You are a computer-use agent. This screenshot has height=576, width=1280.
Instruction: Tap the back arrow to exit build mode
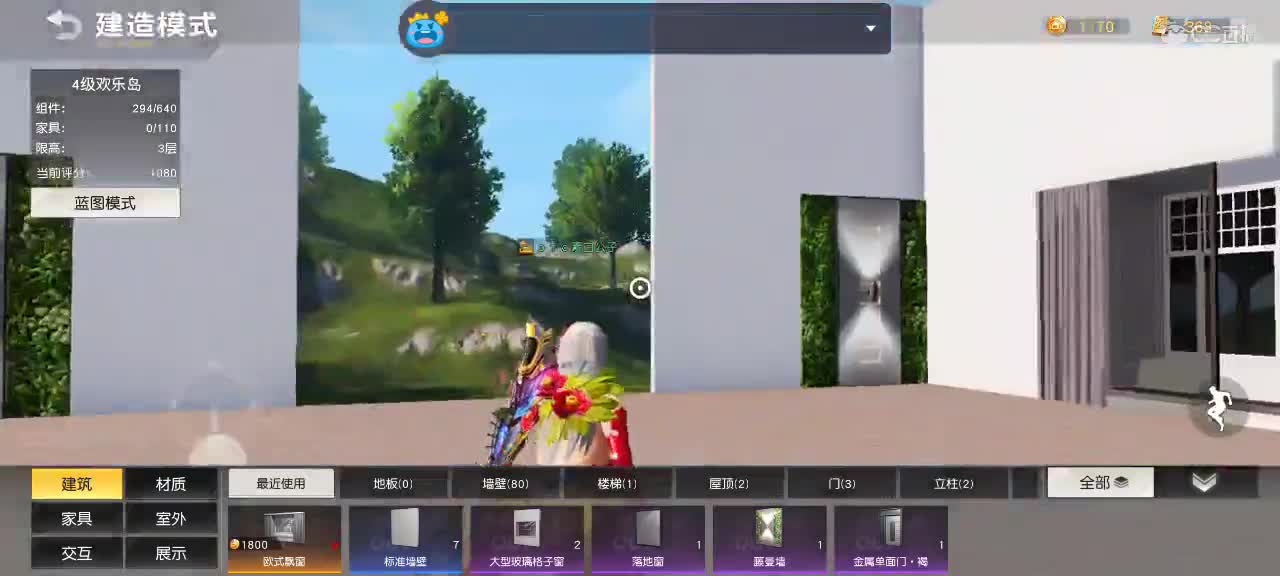(63, 26)
